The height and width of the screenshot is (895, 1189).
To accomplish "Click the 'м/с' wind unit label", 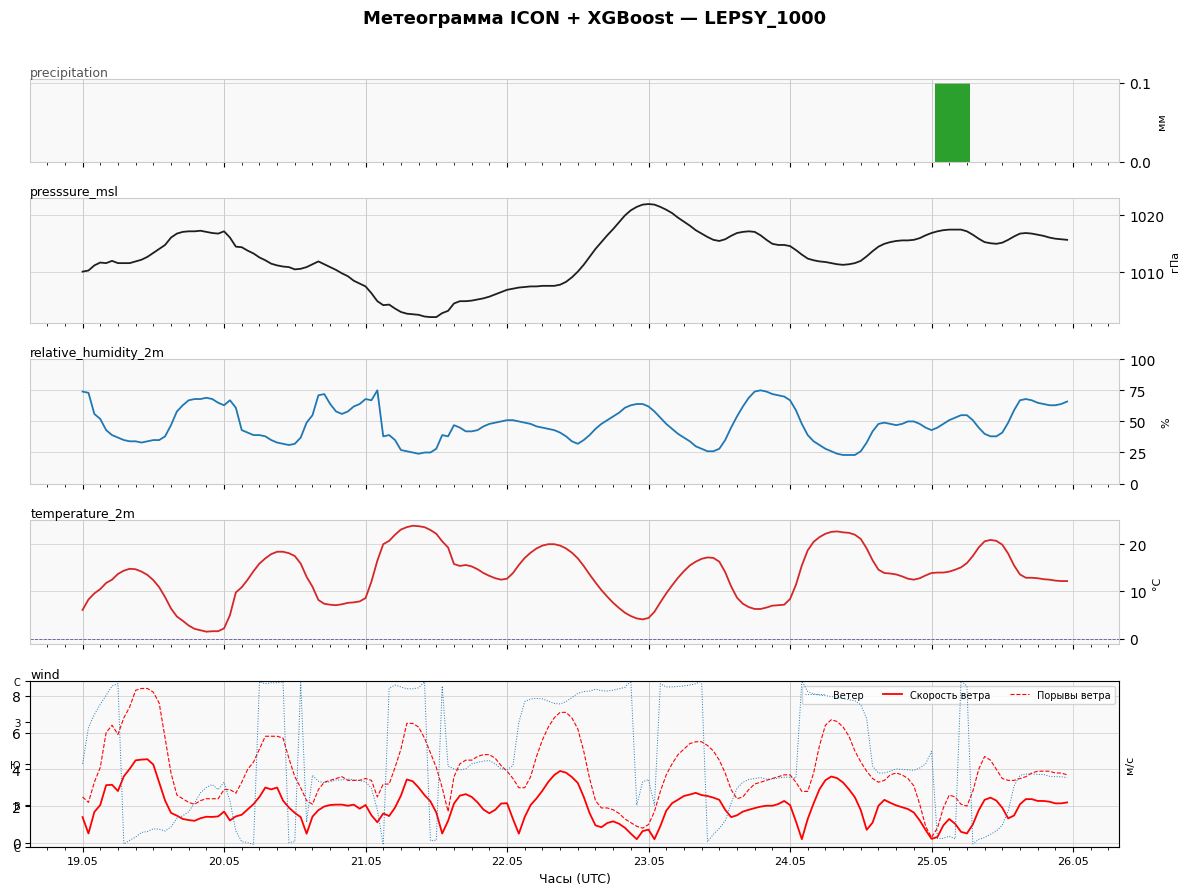I will coord(1130,765).
